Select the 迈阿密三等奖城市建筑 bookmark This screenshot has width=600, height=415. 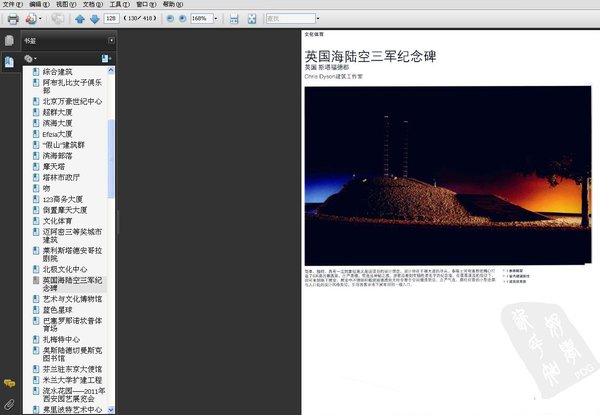(72, 236)
